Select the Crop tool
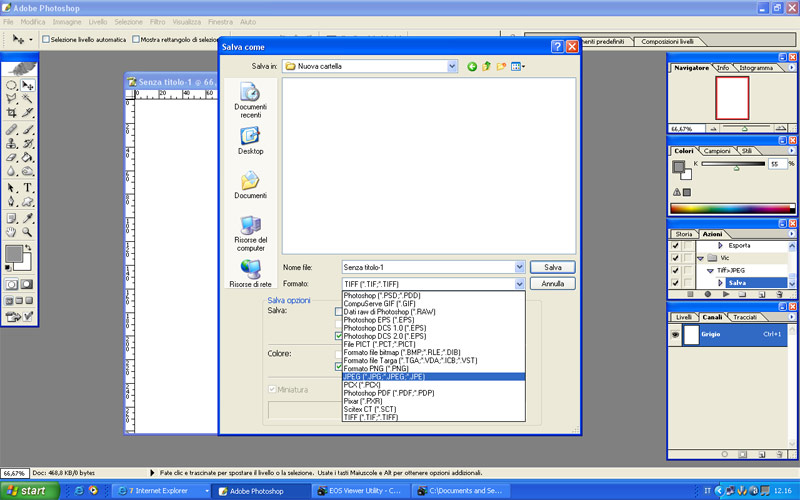Image resolution: width=800 pixels, height=500 pixels. coord(12,113)
